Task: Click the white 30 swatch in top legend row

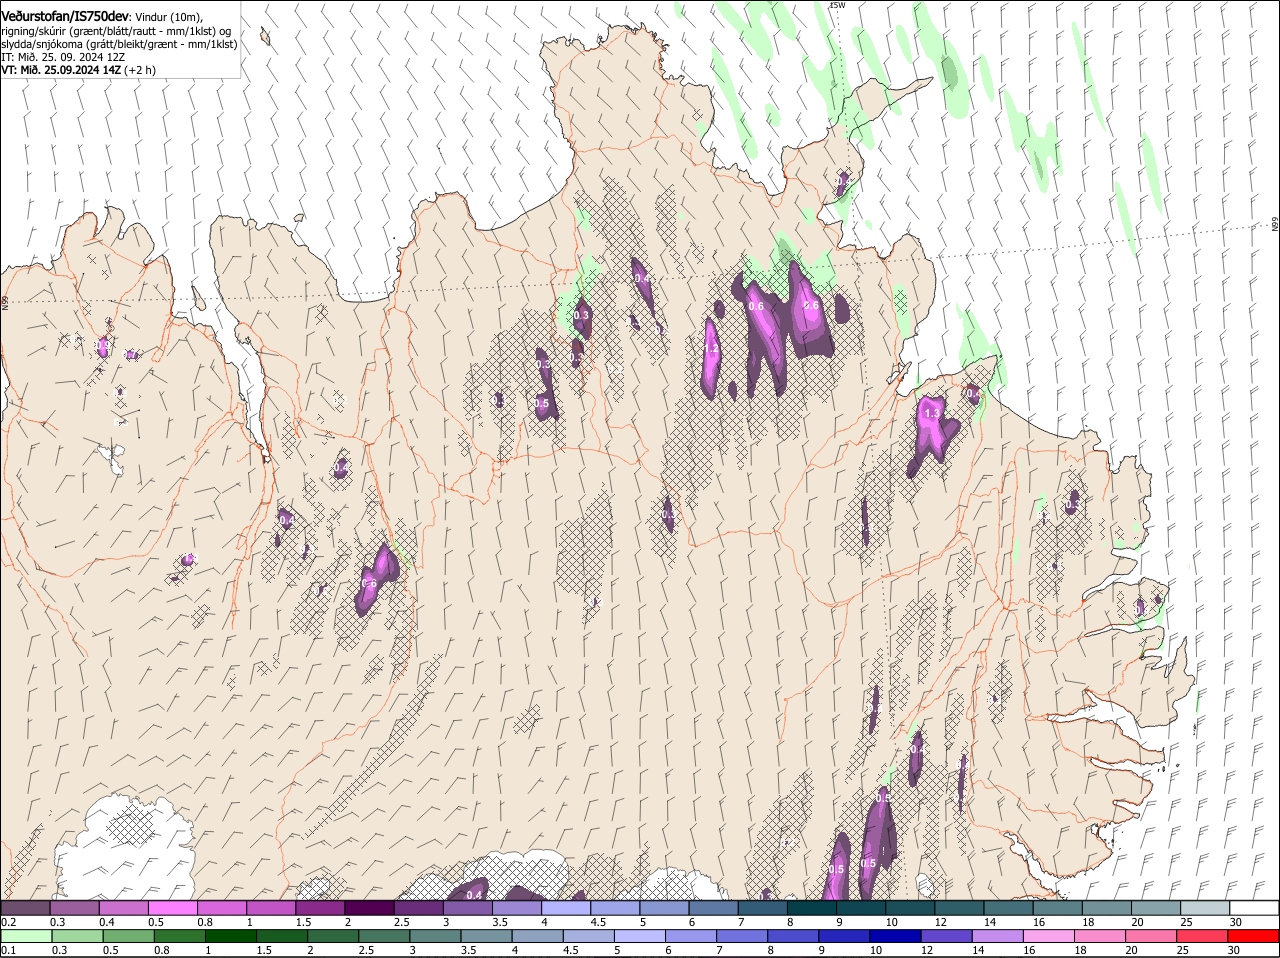Action: click(x=1255, y=908)
